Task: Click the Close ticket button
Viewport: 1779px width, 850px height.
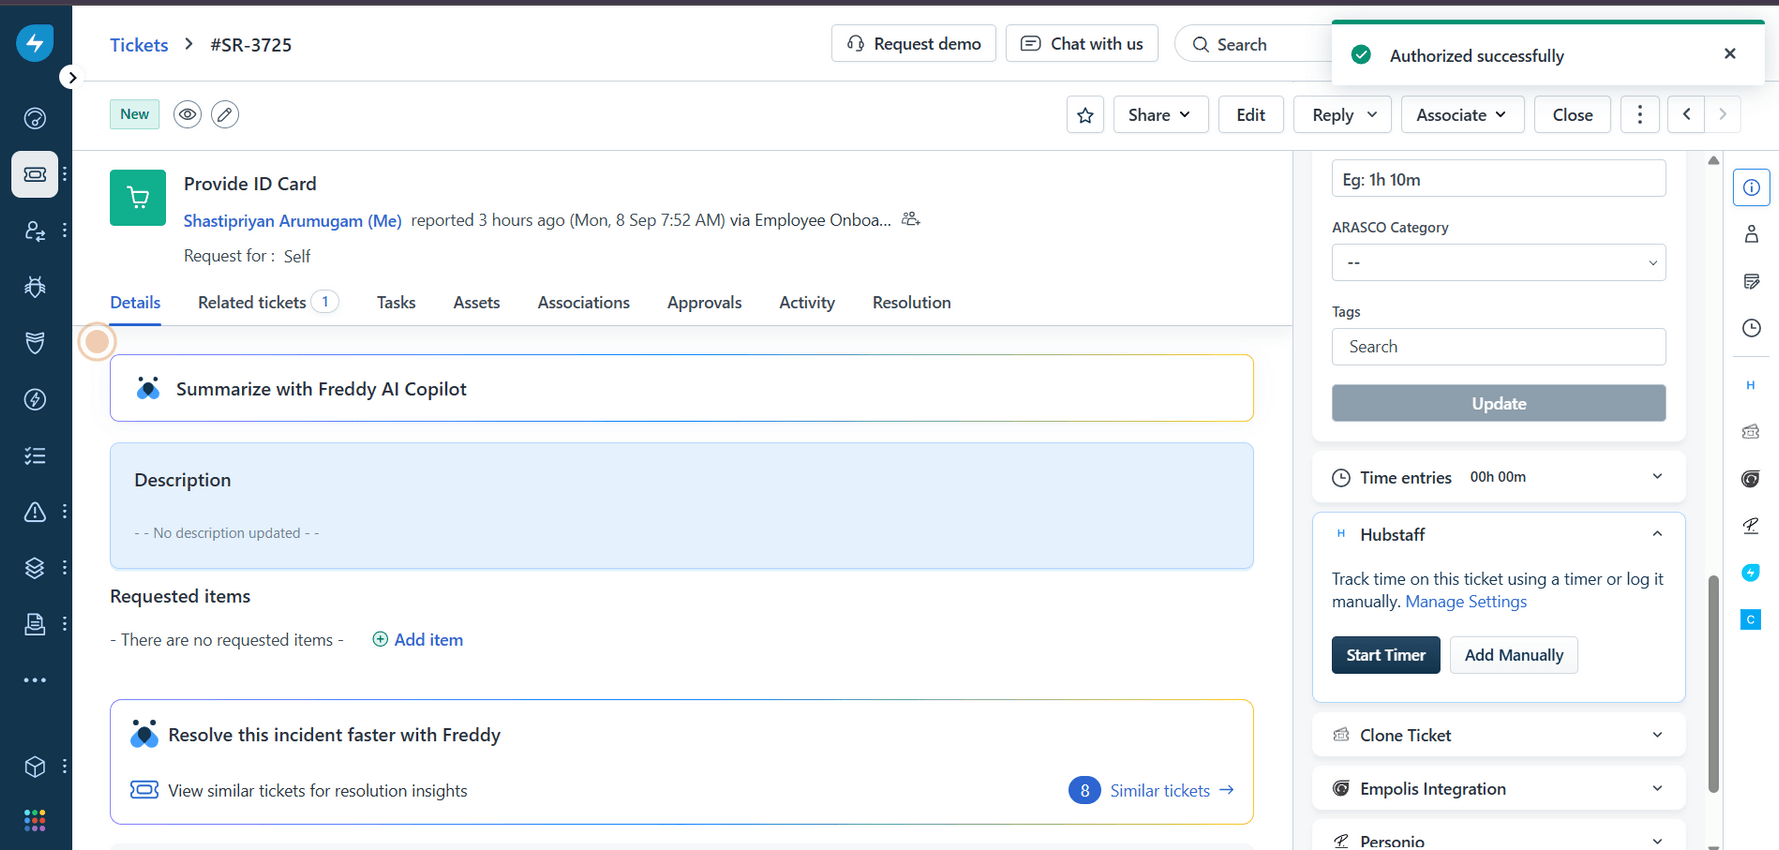Action: [1572, 115]
